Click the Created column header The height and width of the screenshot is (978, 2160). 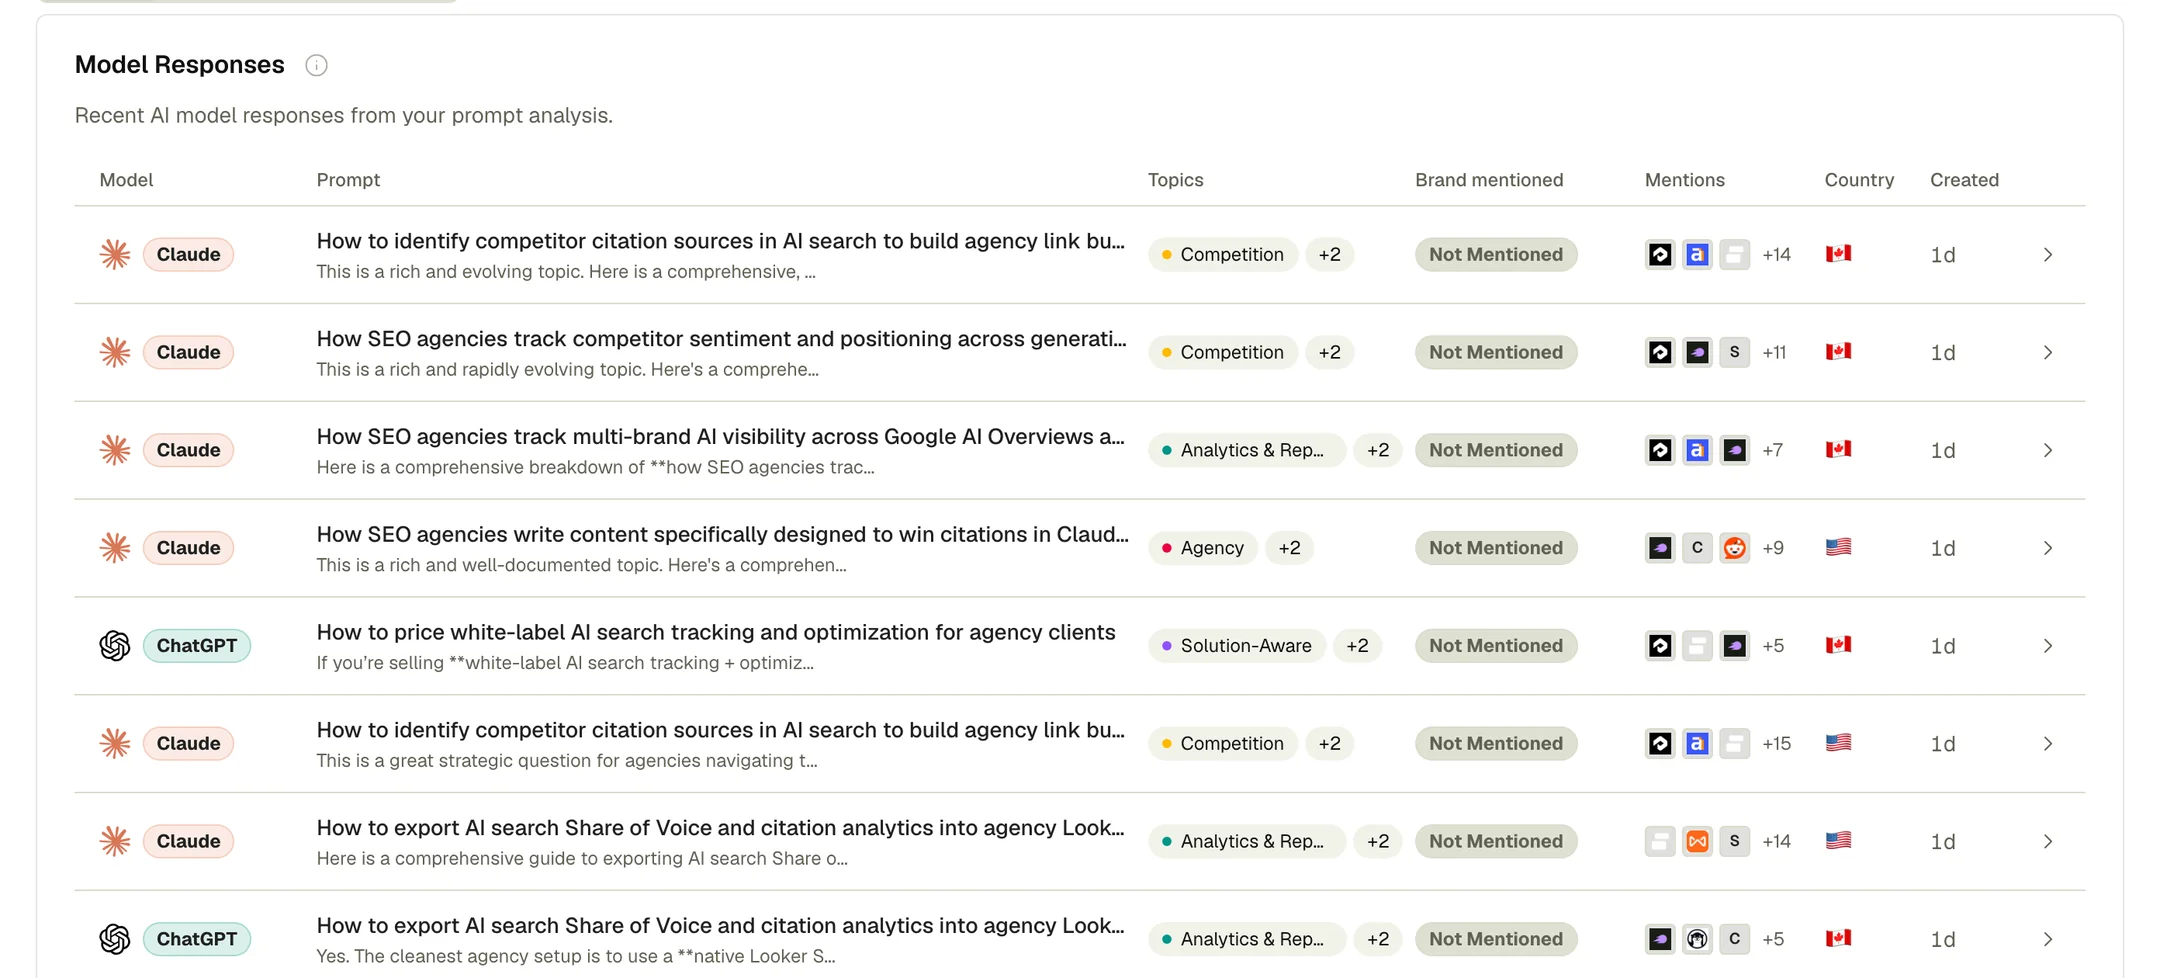[x=1964, y=180]
